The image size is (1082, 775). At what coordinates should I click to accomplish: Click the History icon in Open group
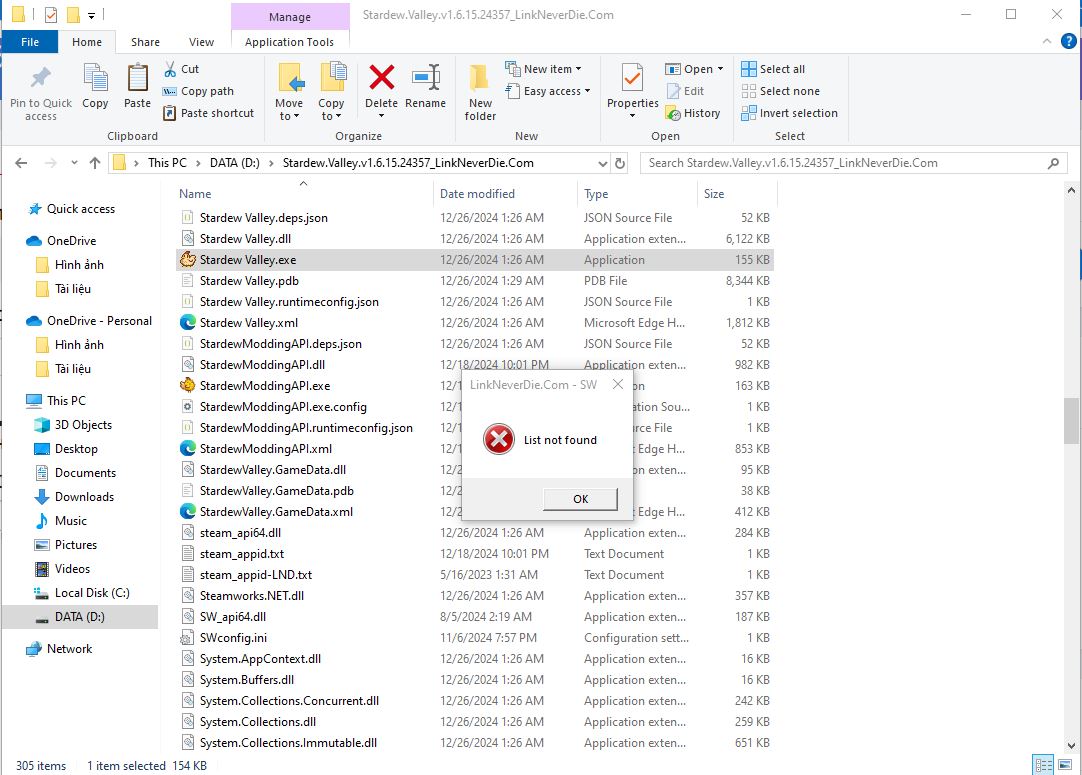[x=693, y=113]
